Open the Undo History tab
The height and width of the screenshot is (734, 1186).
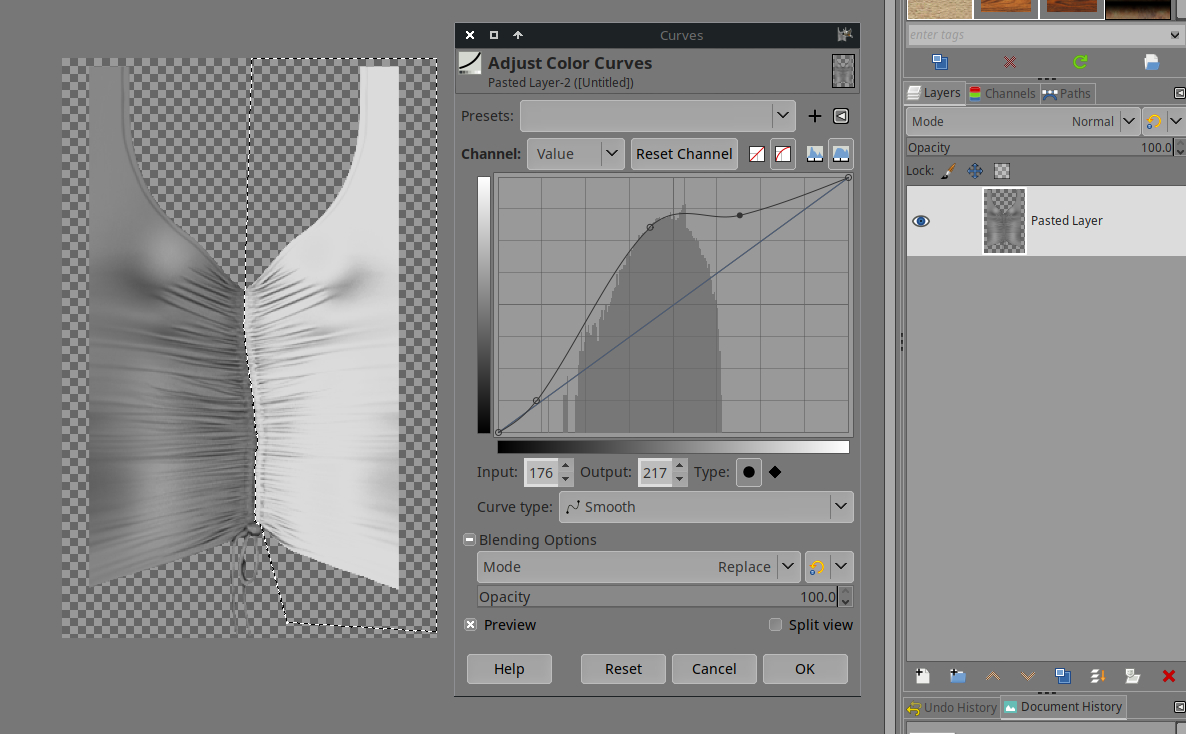coord(951,707)
